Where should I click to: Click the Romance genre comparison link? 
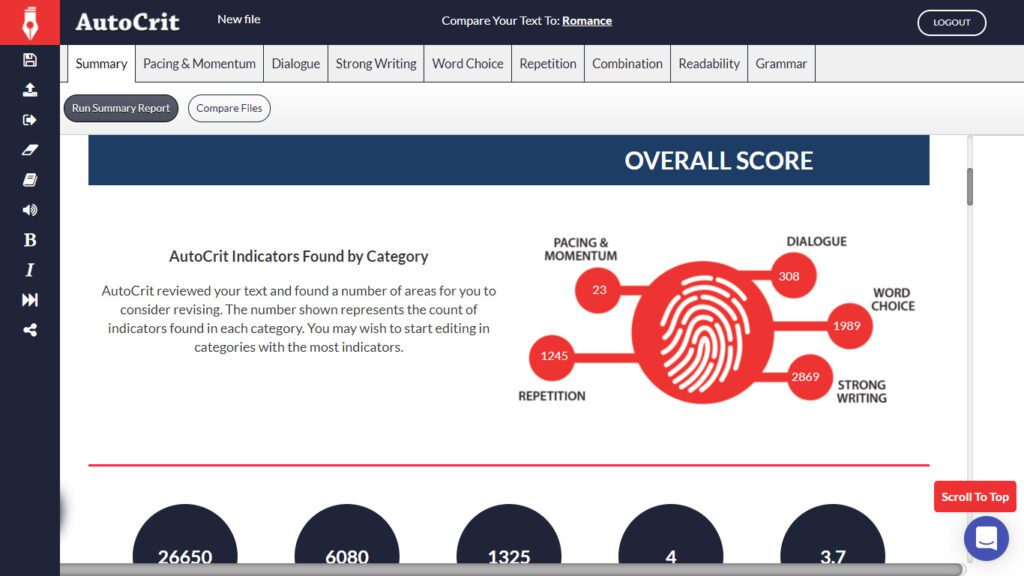click(x=587, y=21)
